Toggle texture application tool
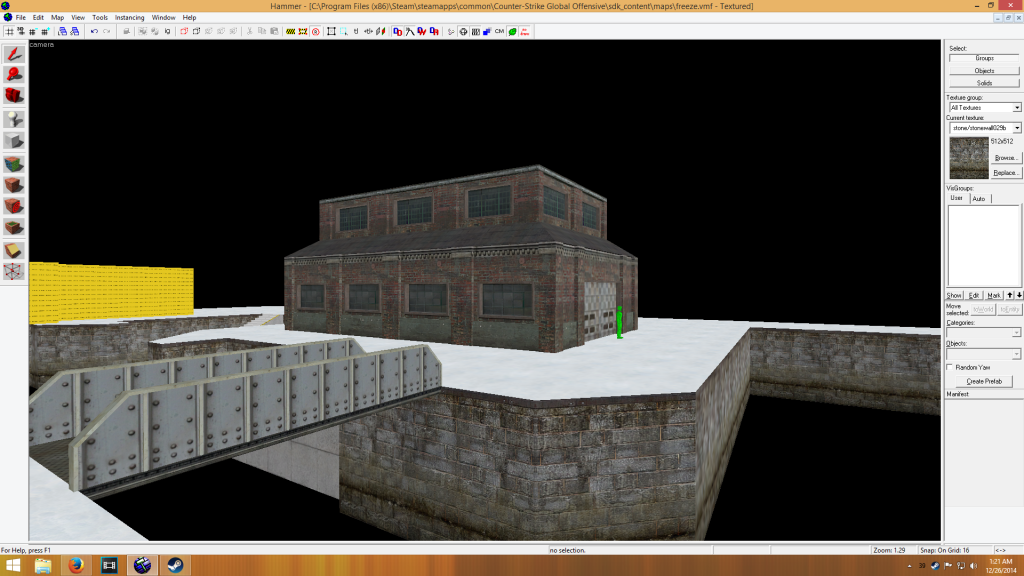 14,163
